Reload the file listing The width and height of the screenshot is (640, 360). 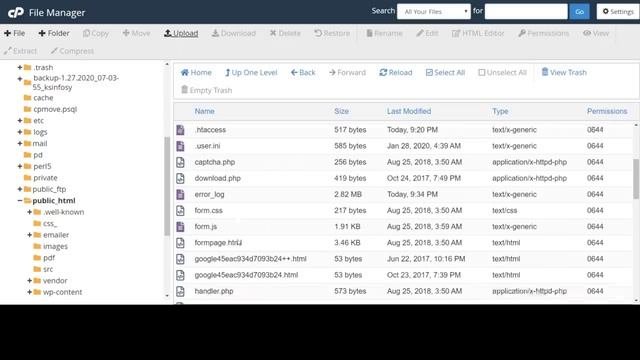[396, 73]
